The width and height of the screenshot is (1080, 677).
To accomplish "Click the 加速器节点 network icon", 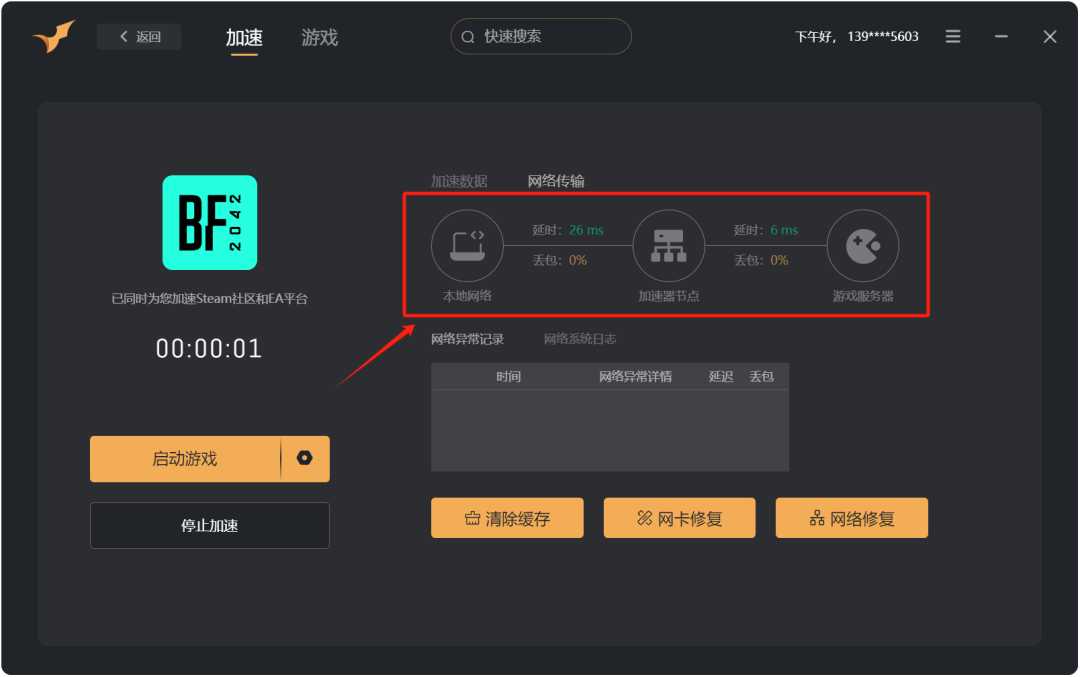I will click(669, 246).
